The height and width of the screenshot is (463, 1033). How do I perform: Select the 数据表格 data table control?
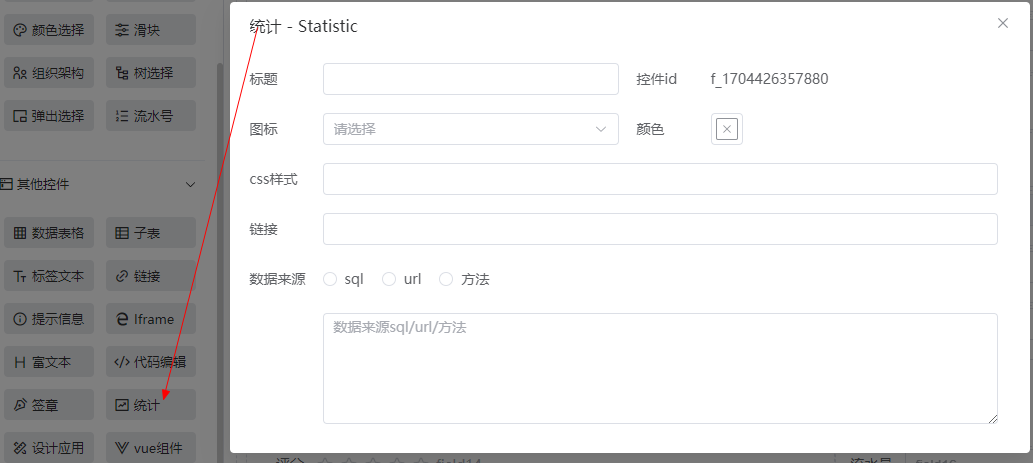[49, 233]
